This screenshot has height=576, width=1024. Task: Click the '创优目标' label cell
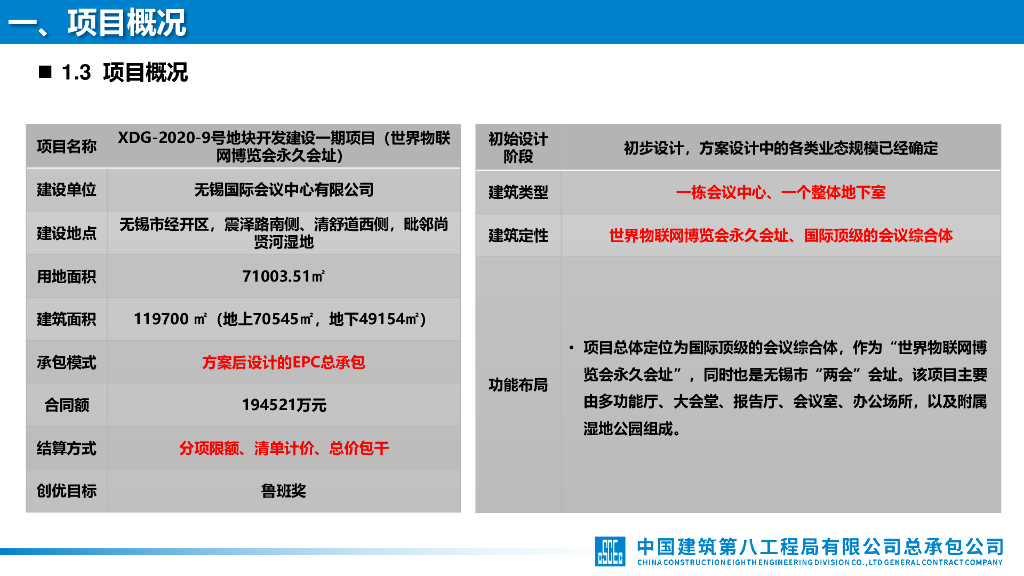67,491
